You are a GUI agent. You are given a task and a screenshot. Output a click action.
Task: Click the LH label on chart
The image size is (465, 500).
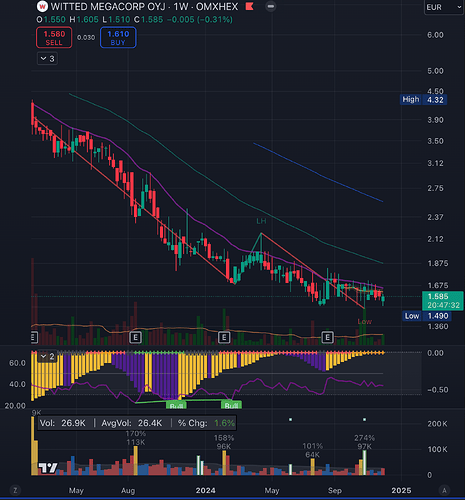pyautogui.click(x=261, y=221)
